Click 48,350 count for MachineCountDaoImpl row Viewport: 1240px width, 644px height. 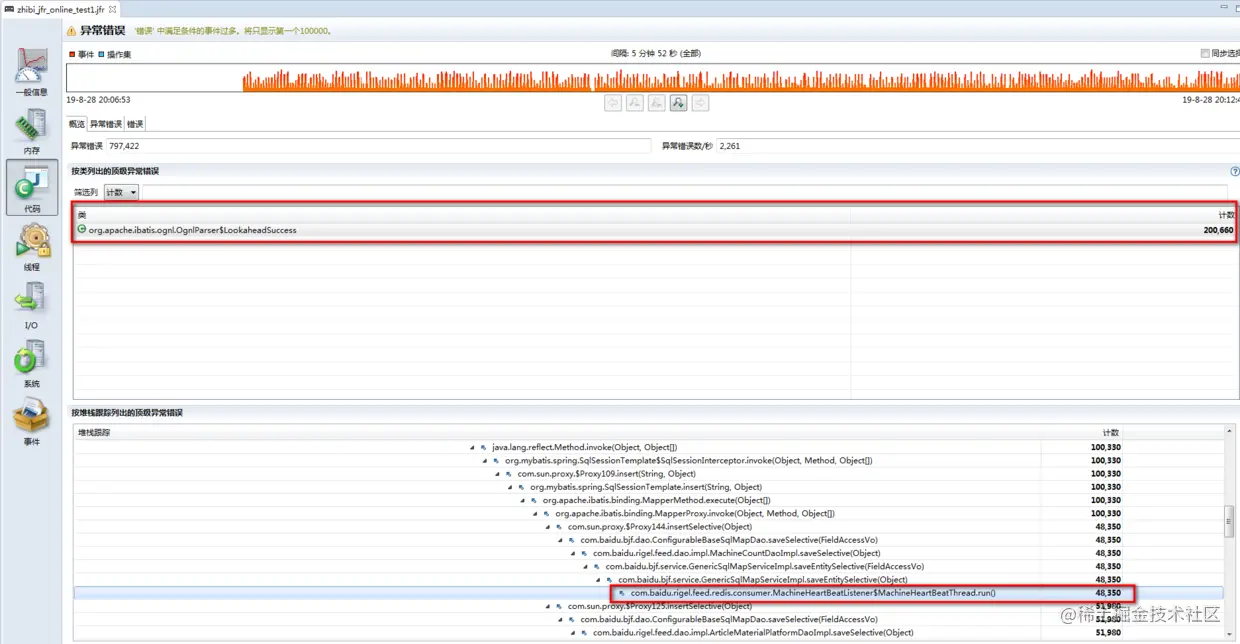(x=1108, y=553)
